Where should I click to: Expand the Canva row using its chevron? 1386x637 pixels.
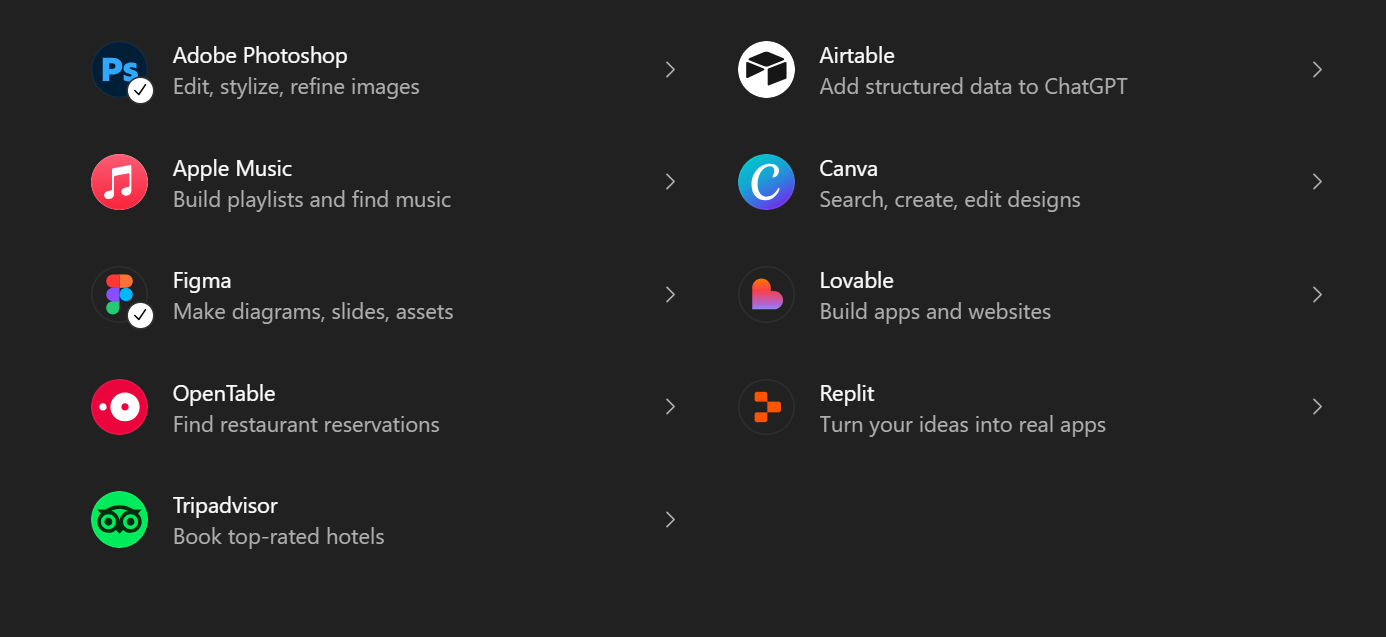point(1317,182)
